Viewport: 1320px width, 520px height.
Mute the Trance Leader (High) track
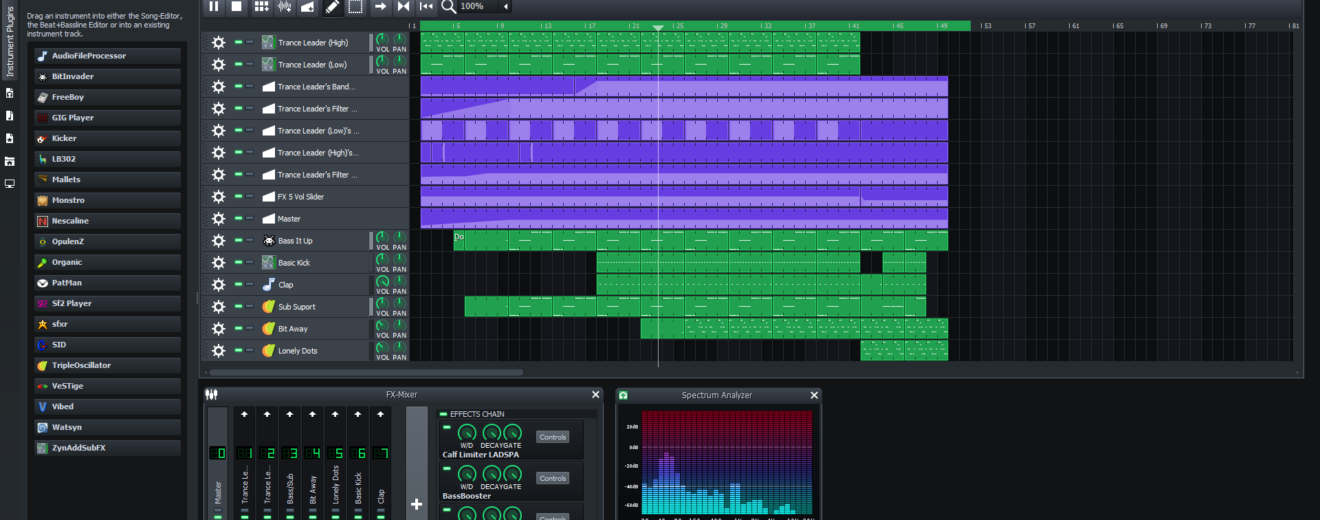239,43
